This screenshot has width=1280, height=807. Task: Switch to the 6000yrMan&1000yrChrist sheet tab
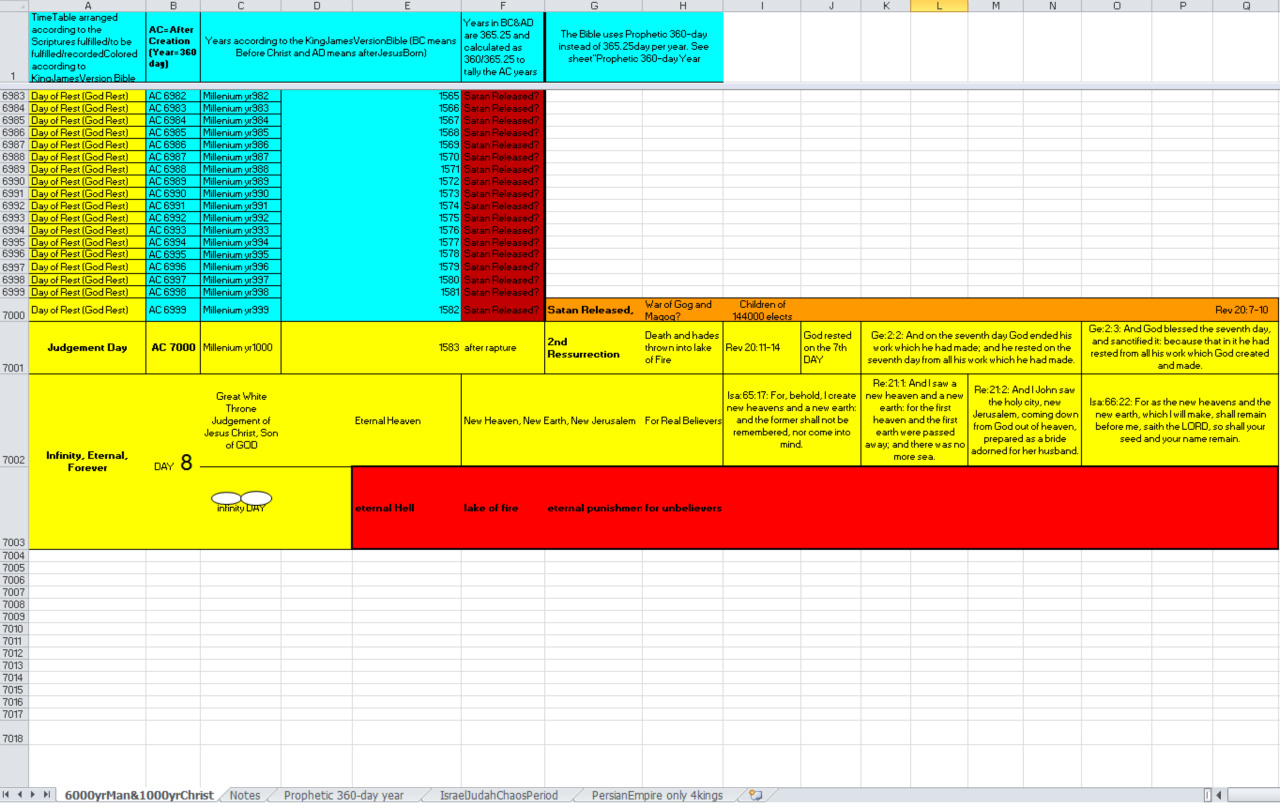(x=139, y=795)
